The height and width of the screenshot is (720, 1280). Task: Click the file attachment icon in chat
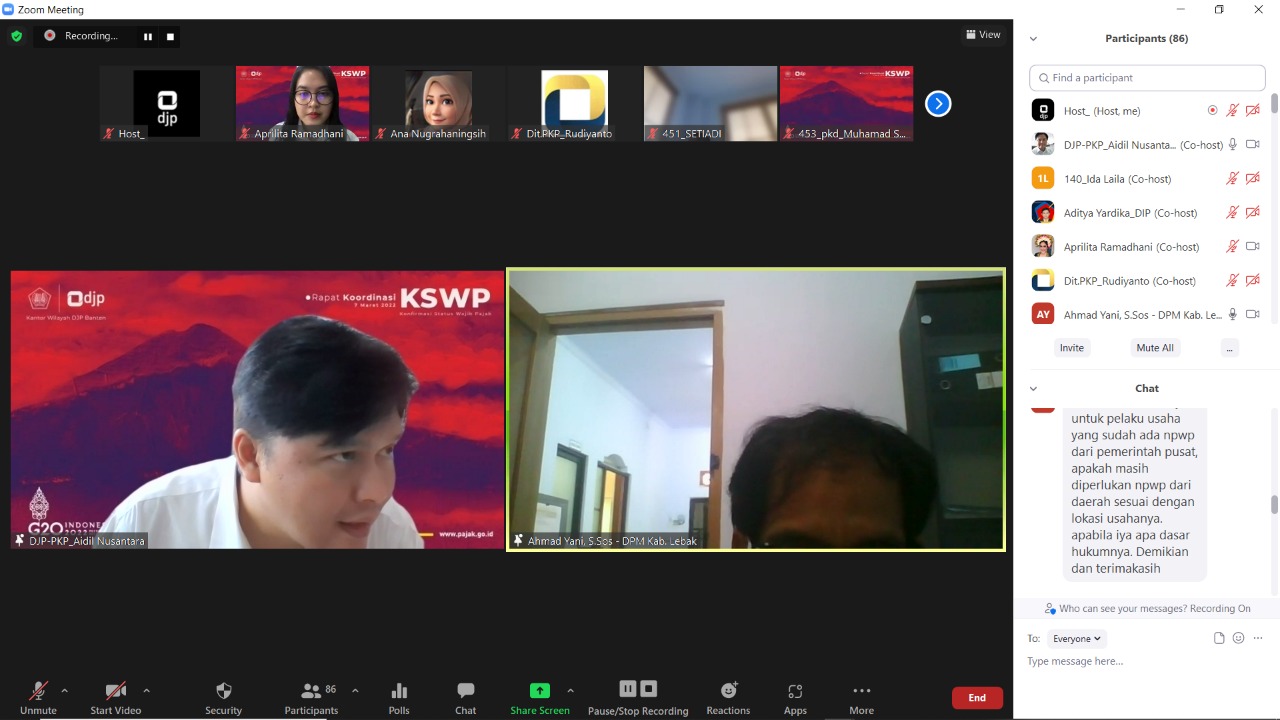1219,638
